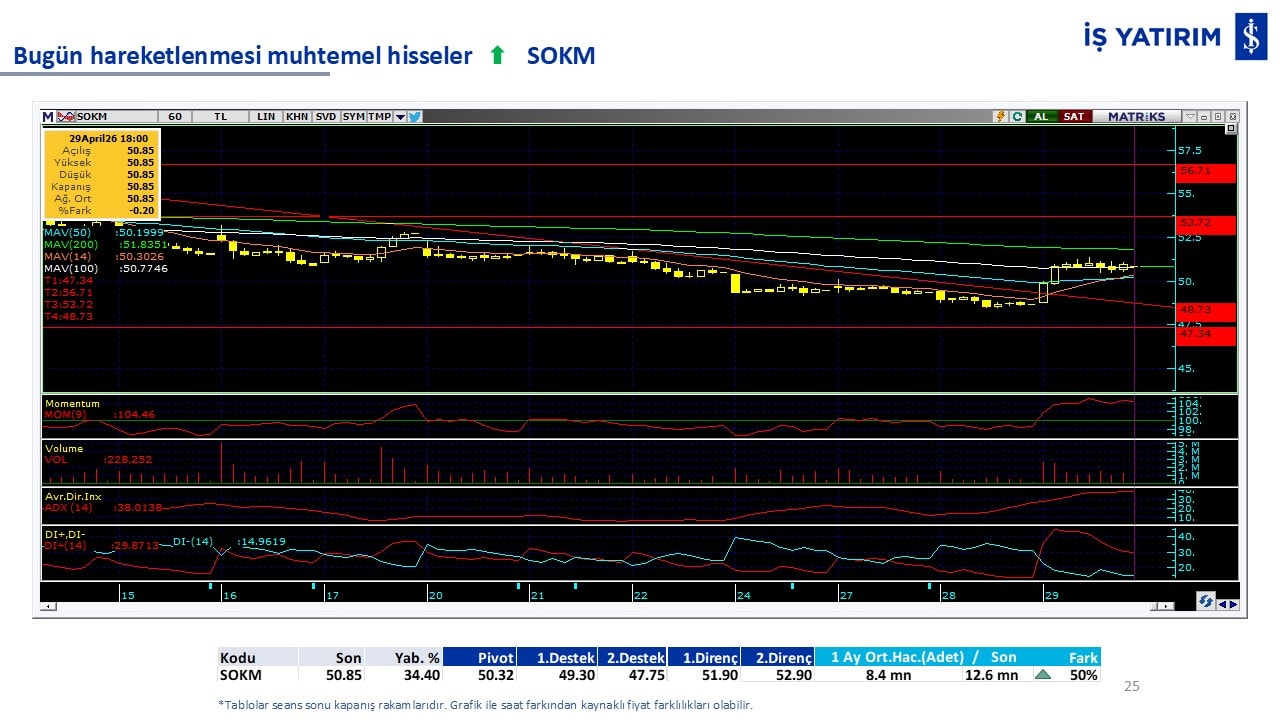Image resolution: width=1280 pixels, height=720 pixels.
Task: Expand the triangle menu beside MATRIKS
Action: [x=1190, y=116]
